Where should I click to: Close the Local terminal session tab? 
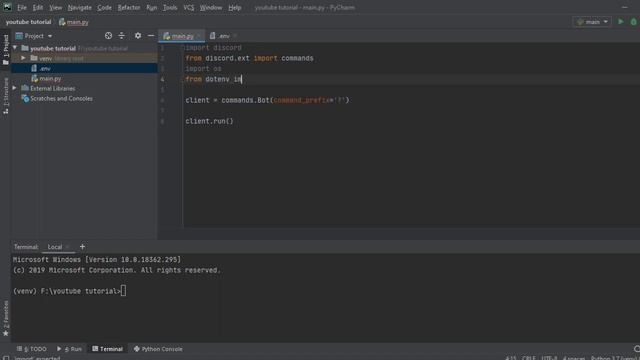68,247
